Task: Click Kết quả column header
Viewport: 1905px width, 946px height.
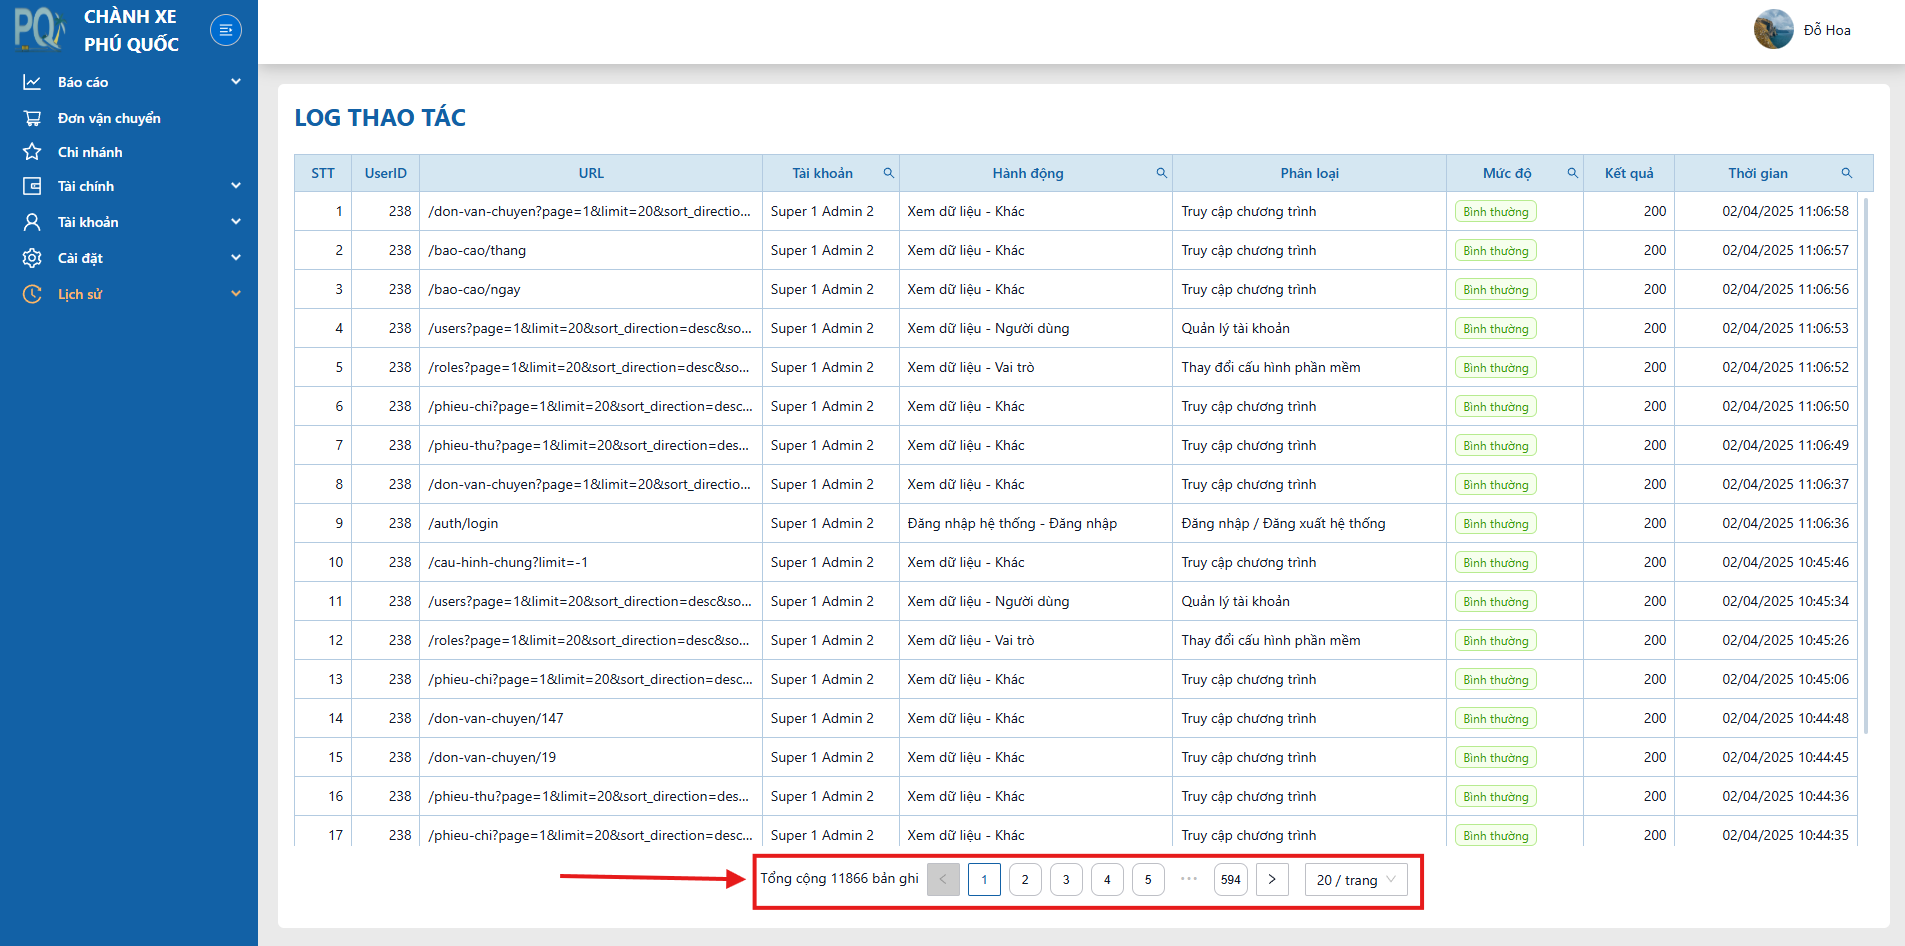Action: pyautogui.click(x=1629, y=173)
